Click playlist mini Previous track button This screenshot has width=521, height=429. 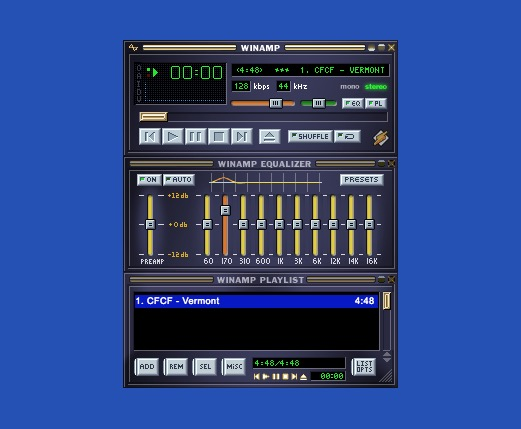(x=256, y=377)
